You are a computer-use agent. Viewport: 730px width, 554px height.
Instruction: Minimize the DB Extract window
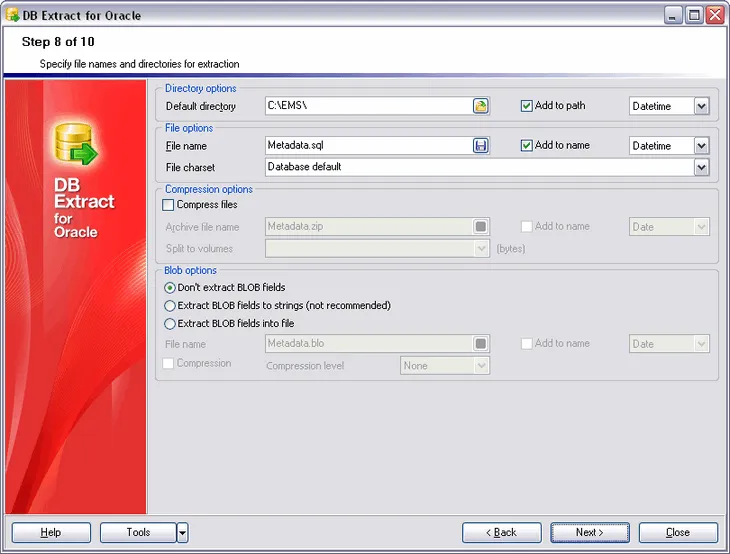672,15
